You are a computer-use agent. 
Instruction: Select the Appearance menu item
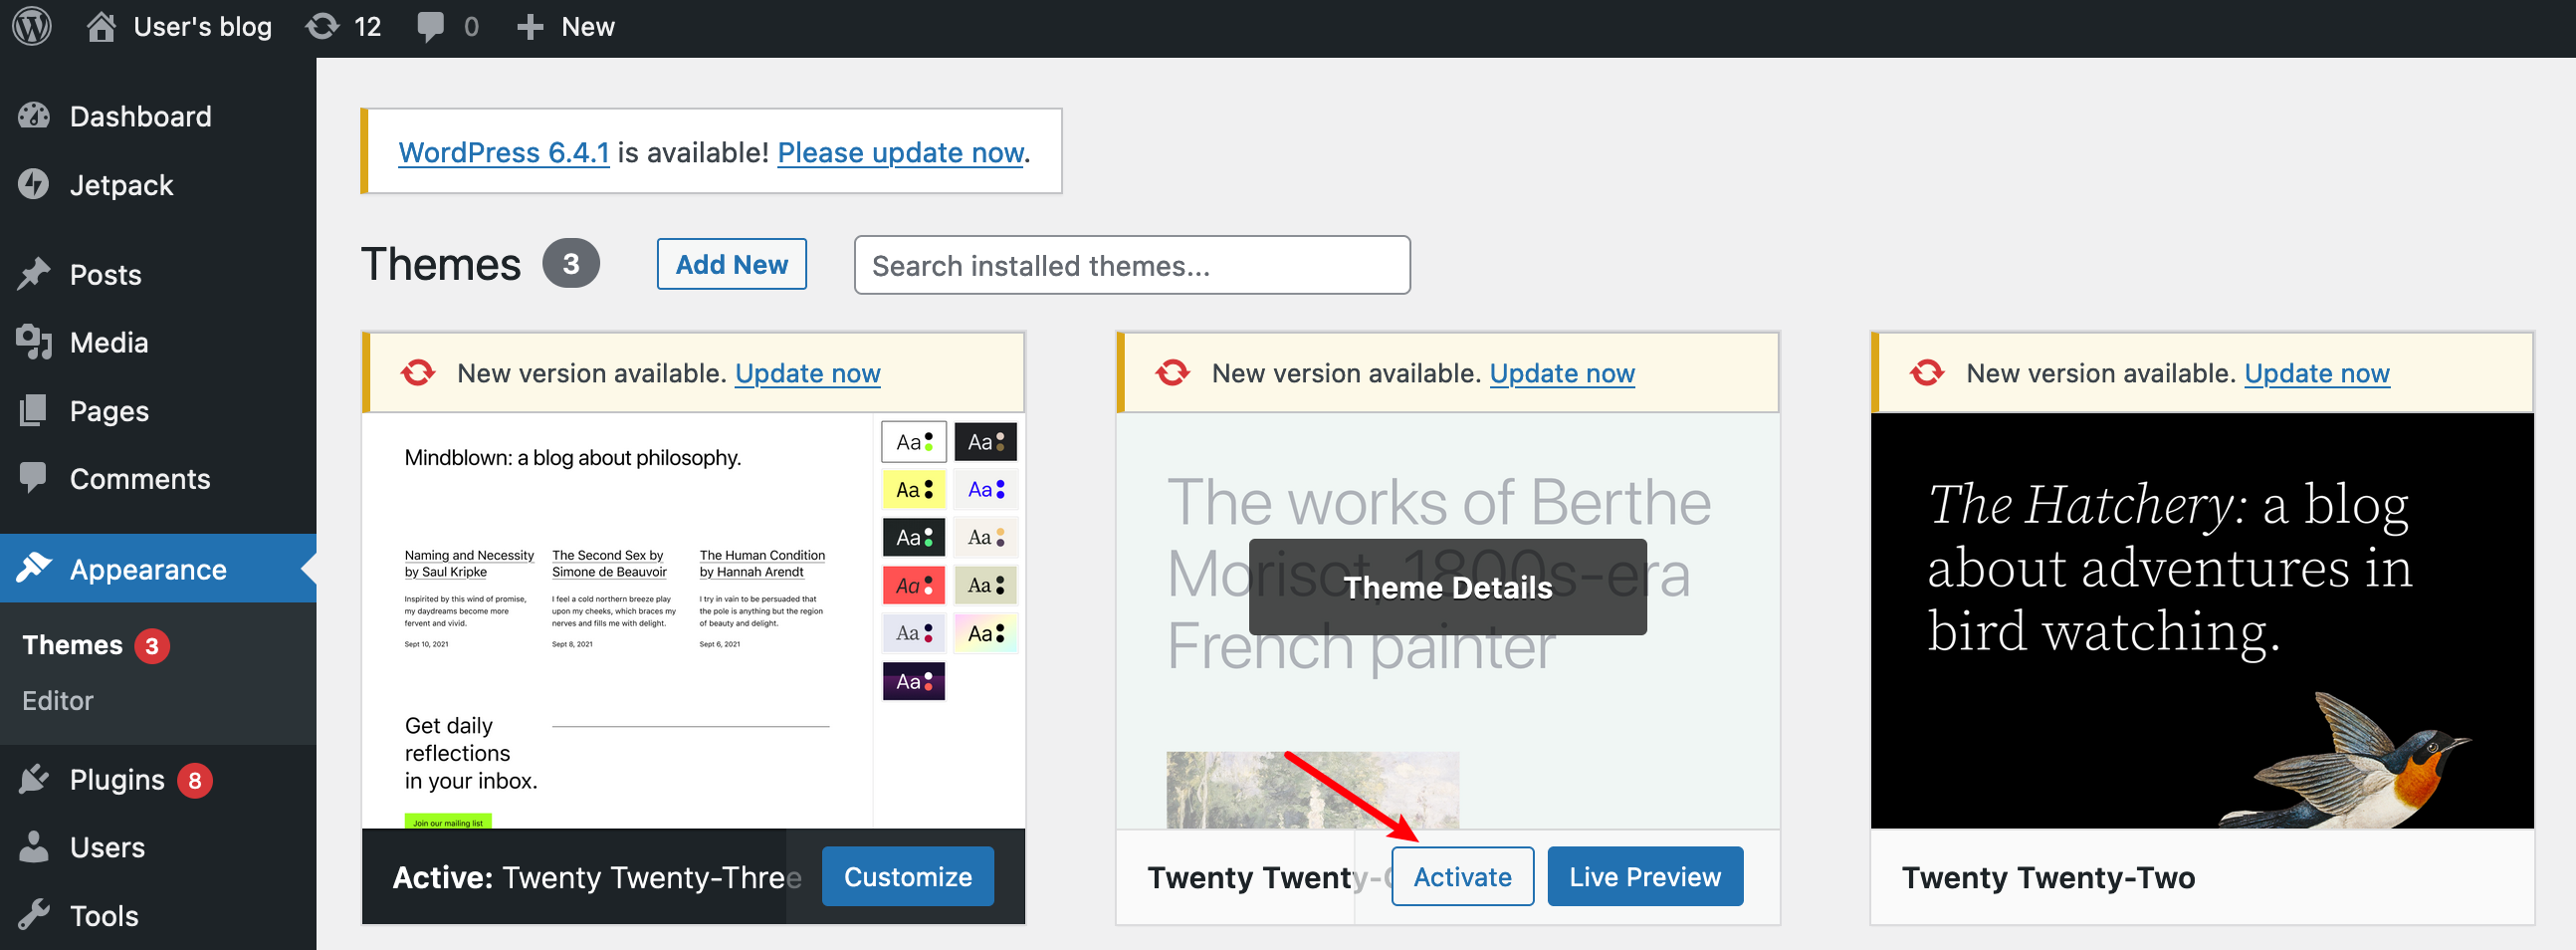(158, 569)
